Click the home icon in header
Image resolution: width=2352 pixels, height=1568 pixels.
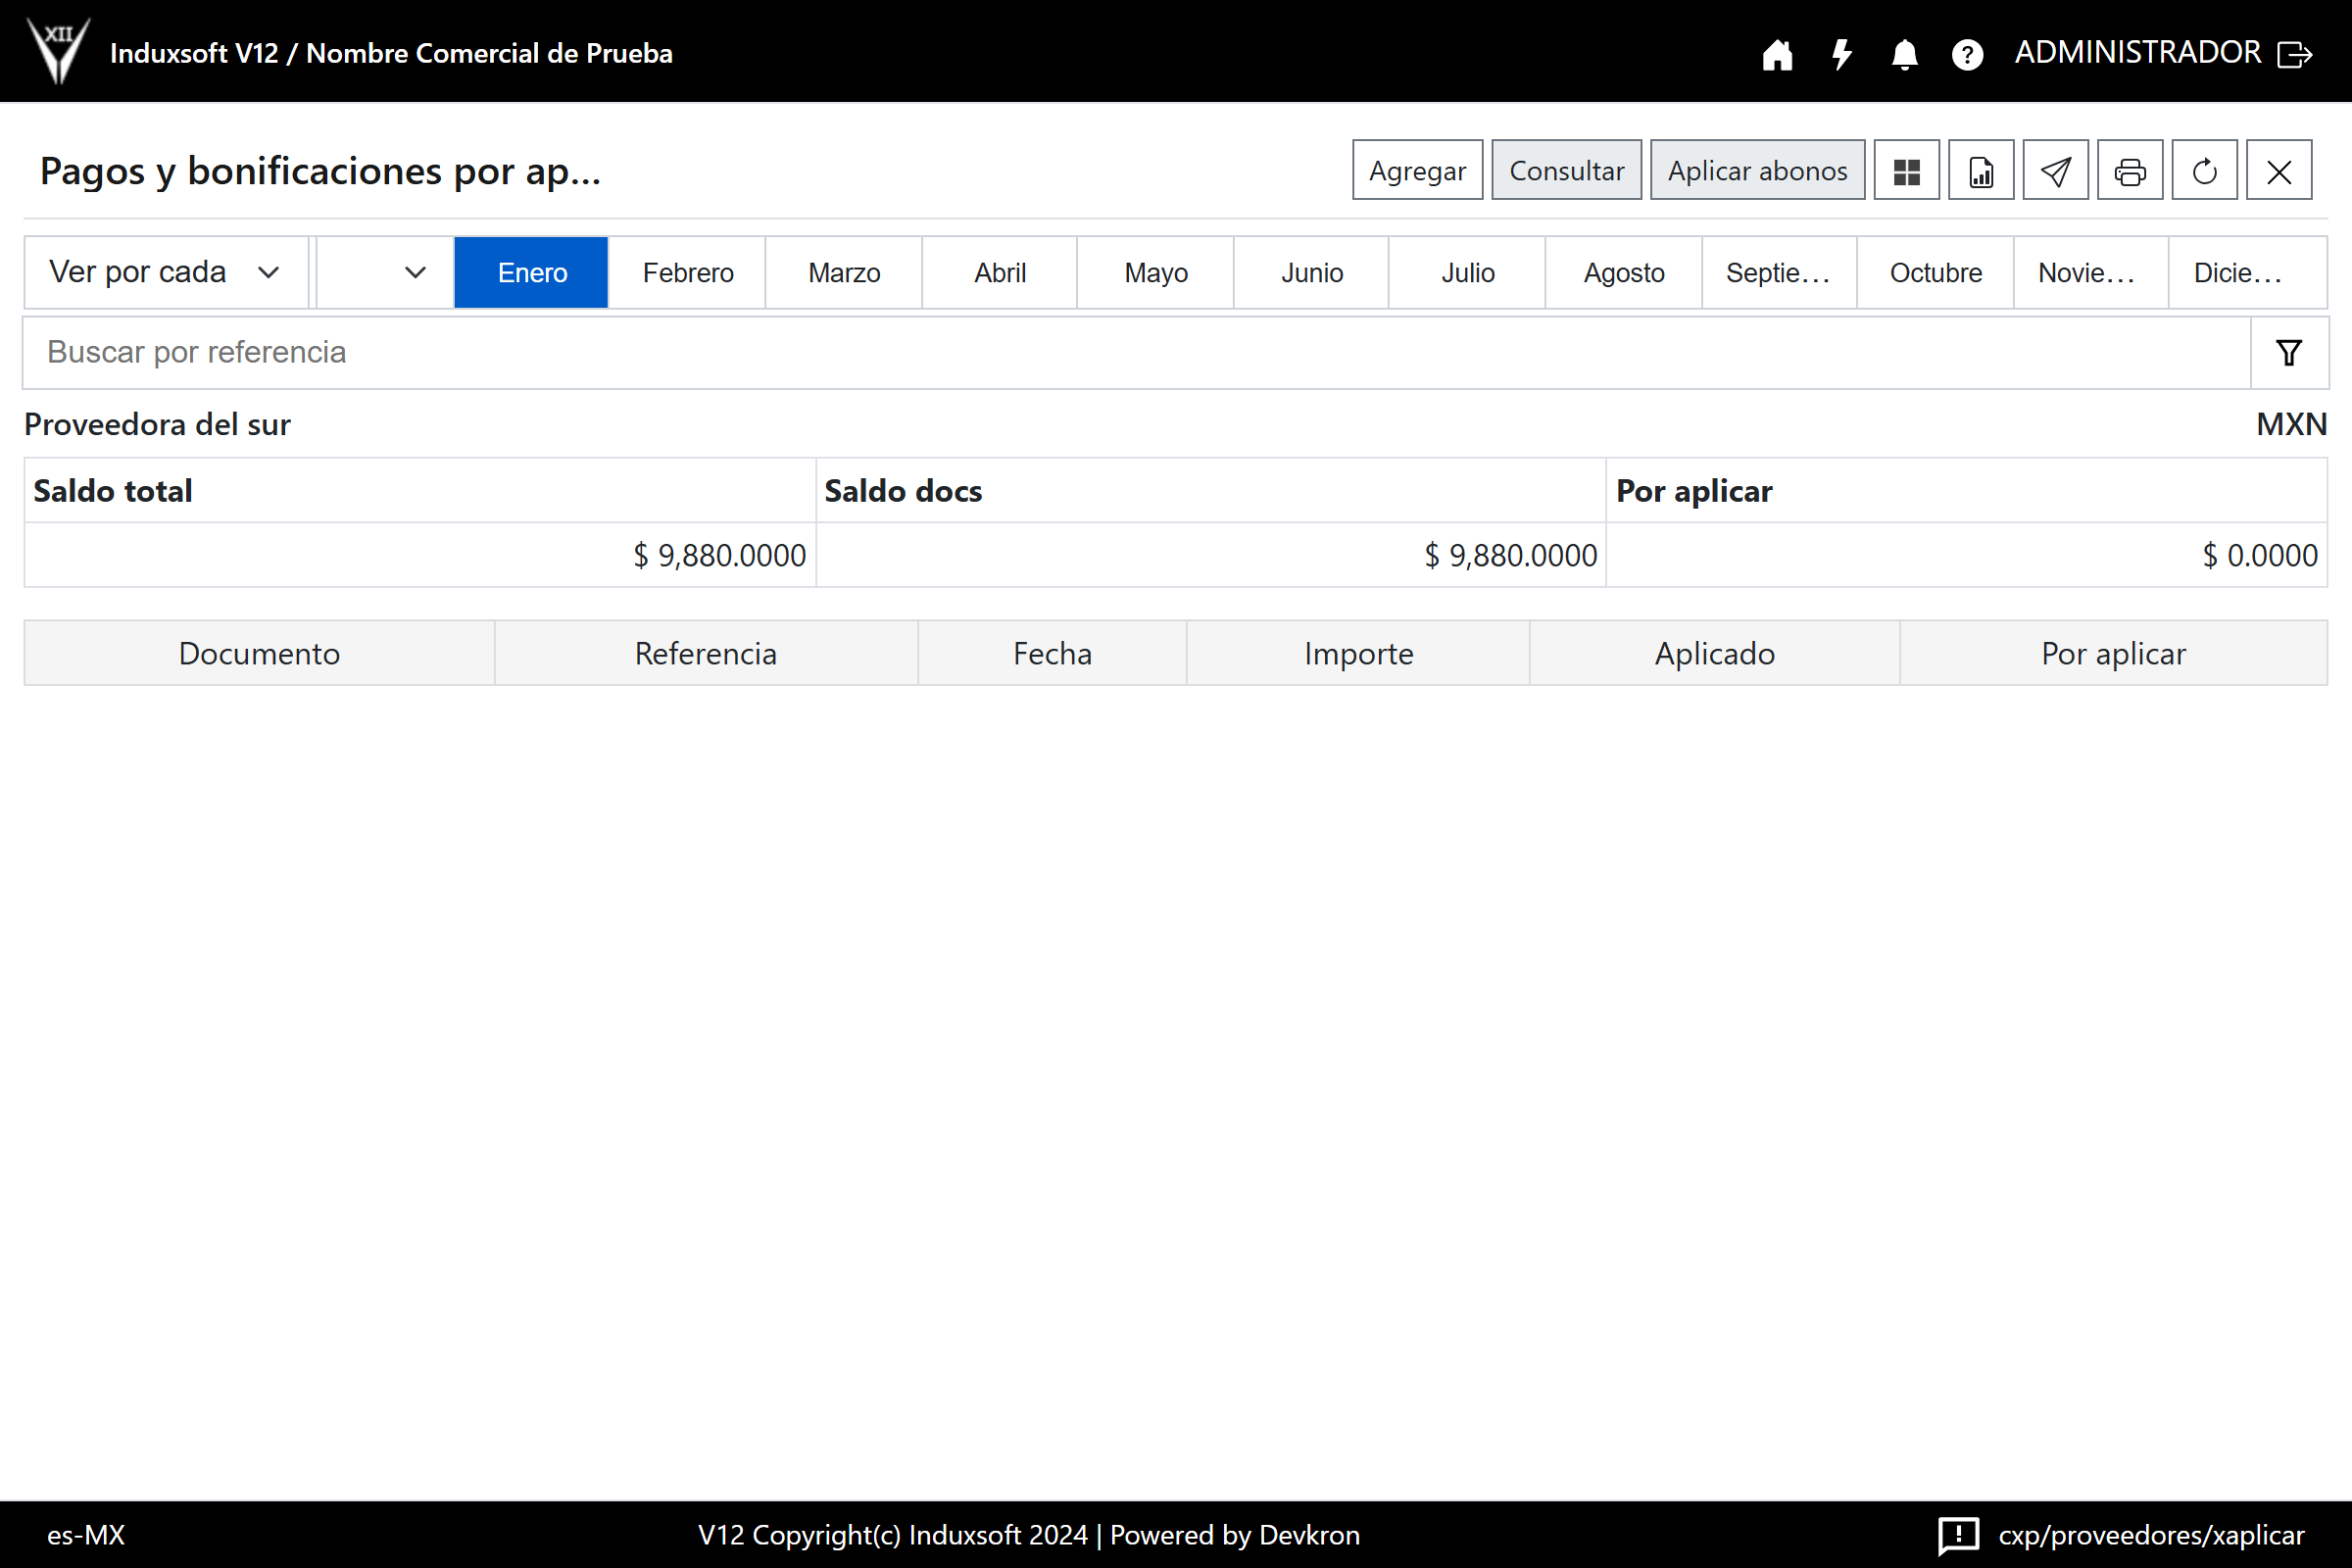[x=1777, y=54]
